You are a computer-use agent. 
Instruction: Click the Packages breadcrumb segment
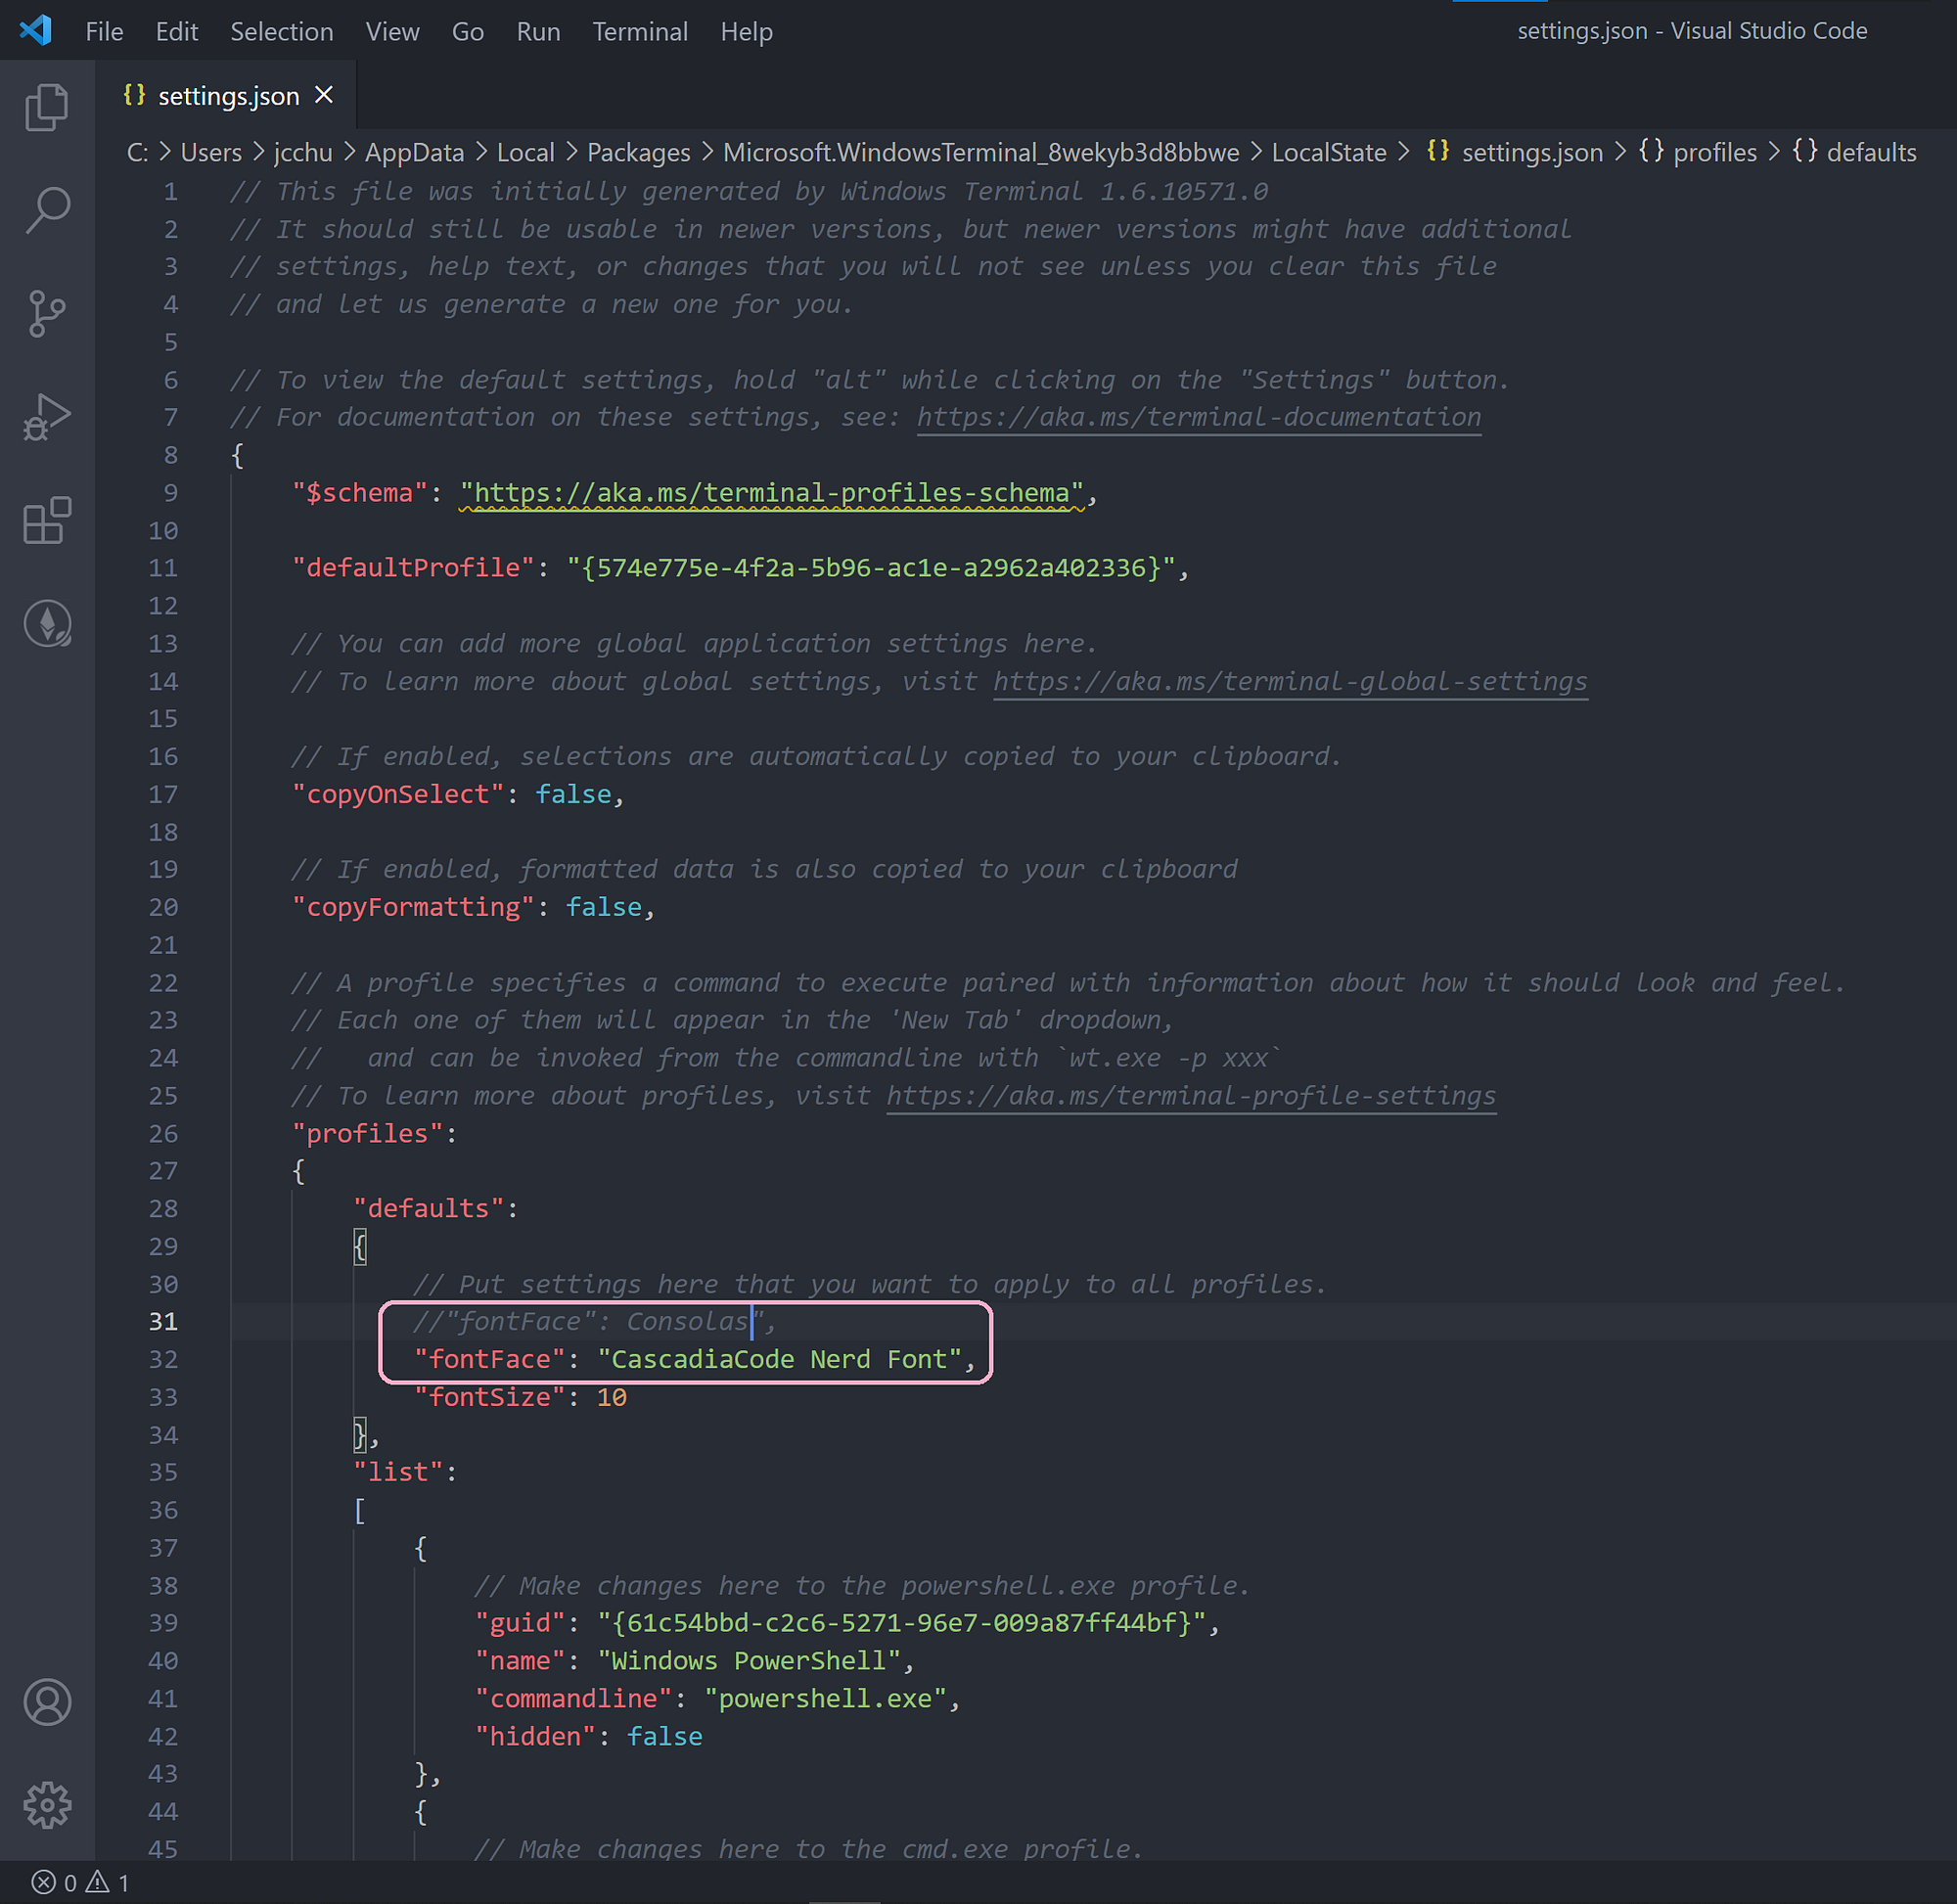tap(638, 152)
